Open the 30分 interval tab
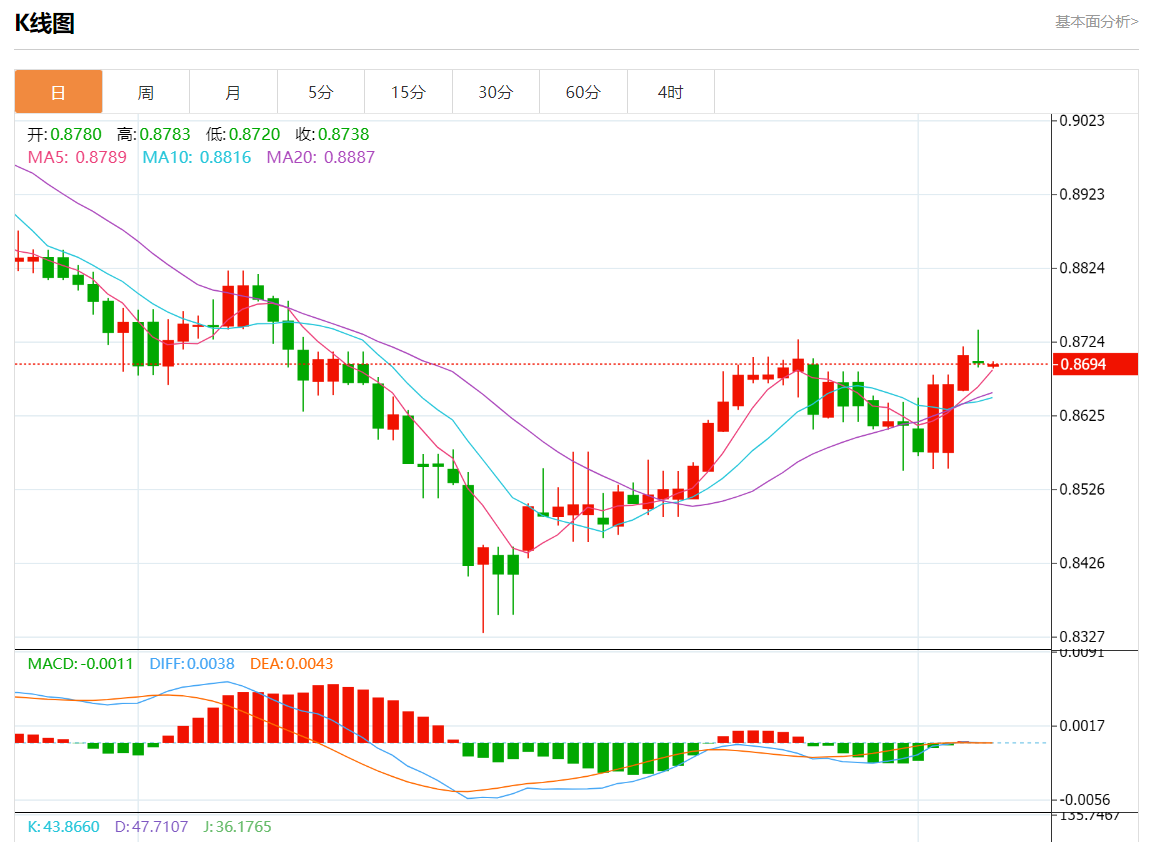 (496, 92)
